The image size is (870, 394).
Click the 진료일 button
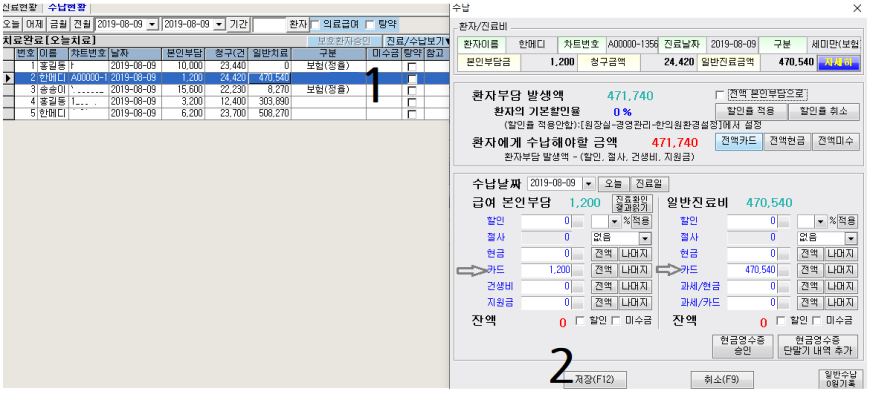click(651, 184)
